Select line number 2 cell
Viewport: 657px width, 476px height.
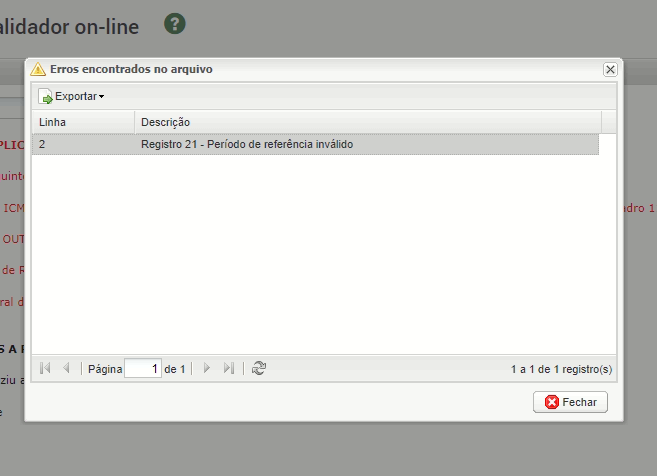pos(83,144)
